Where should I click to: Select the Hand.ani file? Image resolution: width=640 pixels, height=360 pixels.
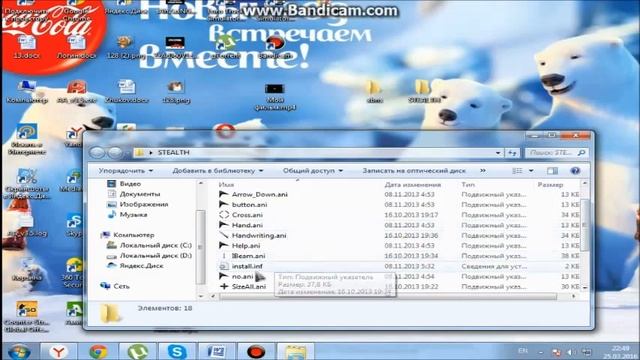(247, 225)
